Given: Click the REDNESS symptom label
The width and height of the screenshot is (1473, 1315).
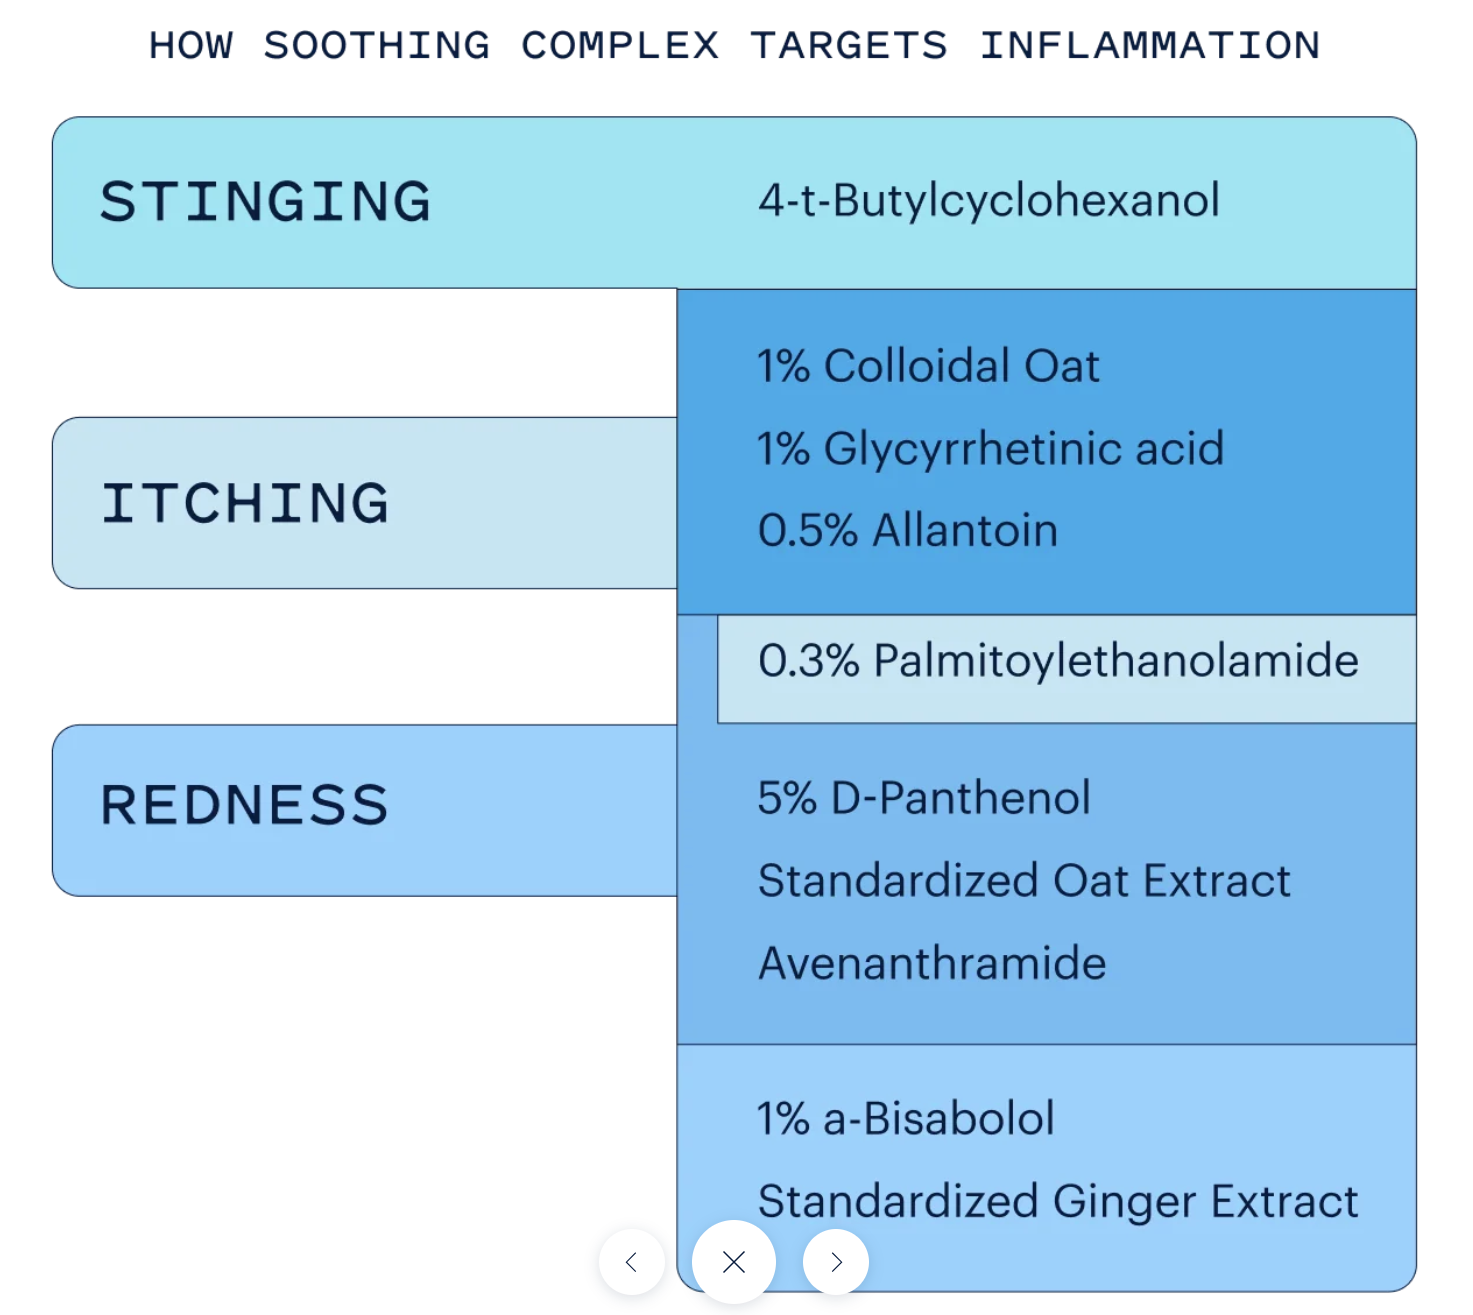Looking at the screenshot, I should (x=245, y=806).
